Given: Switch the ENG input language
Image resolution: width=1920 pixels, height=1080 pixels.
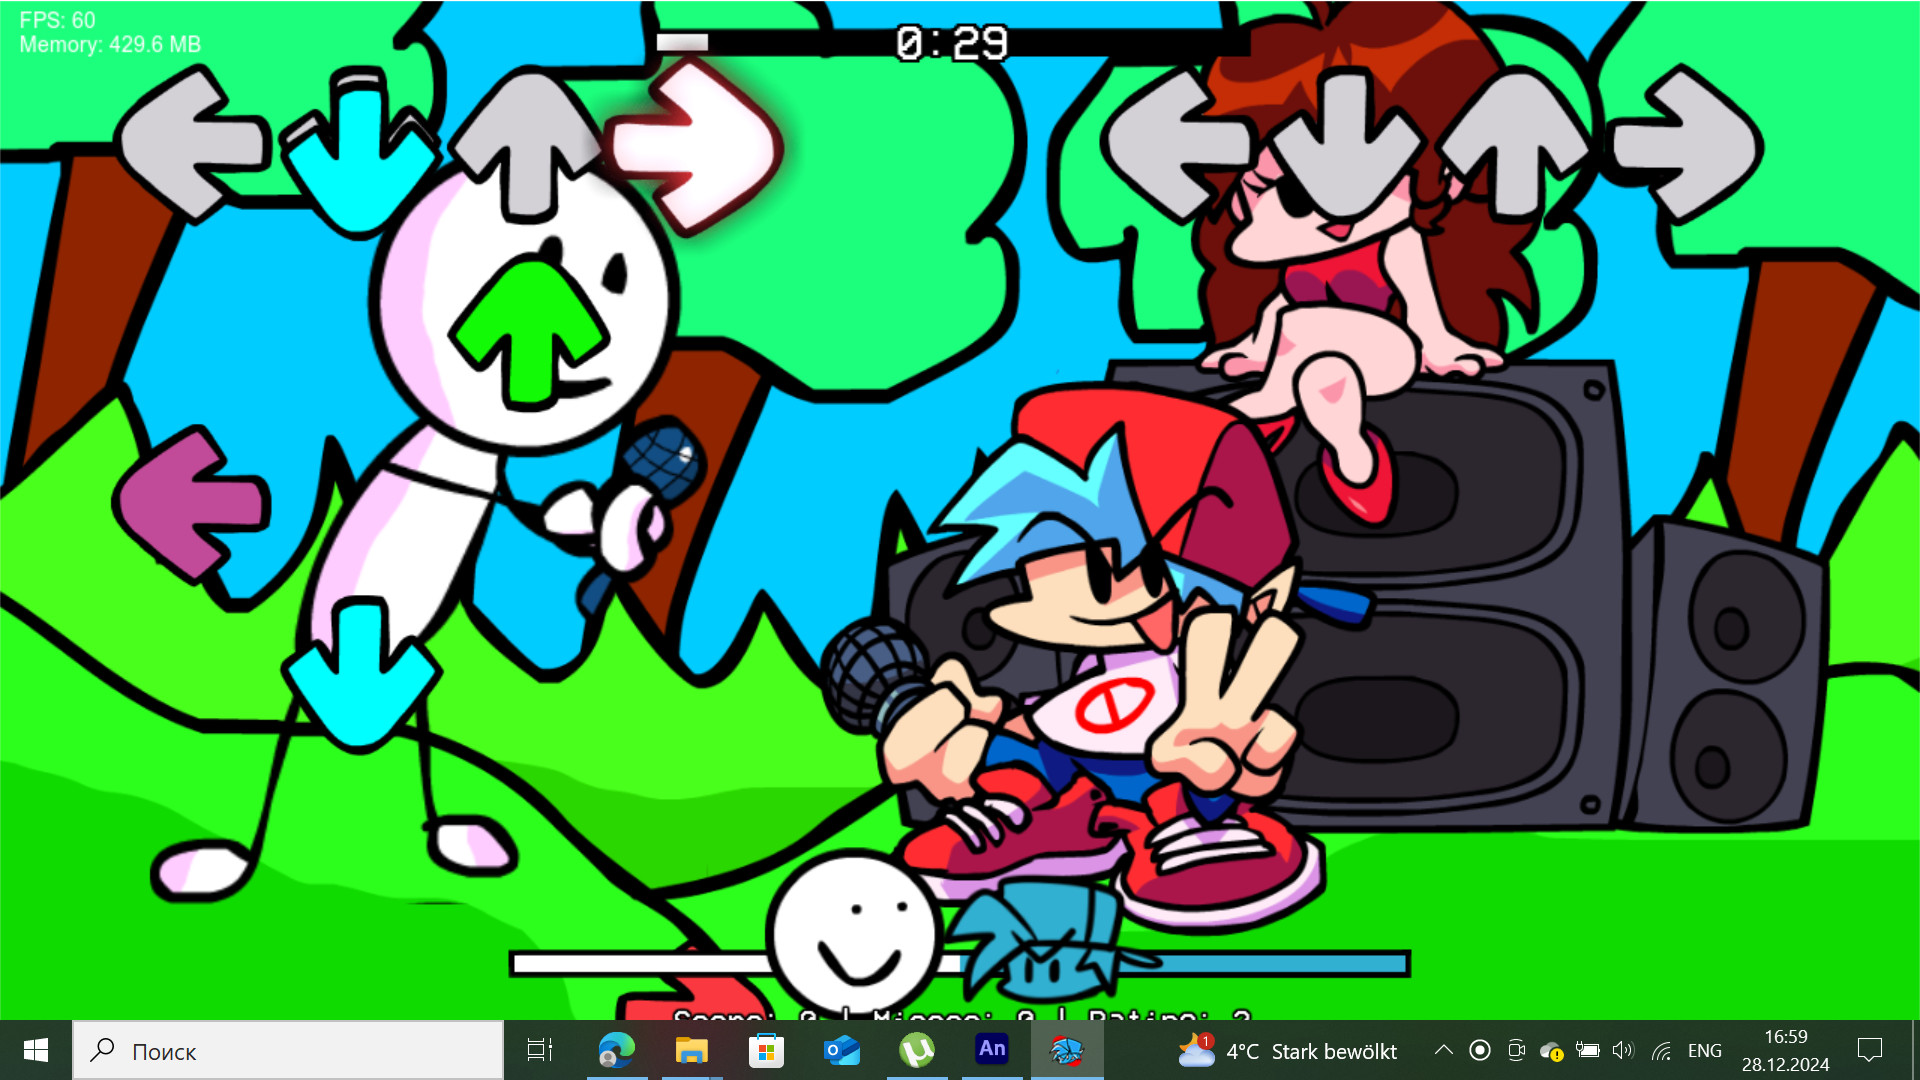Looking at the screenshot, I should pos(1704,1050).
